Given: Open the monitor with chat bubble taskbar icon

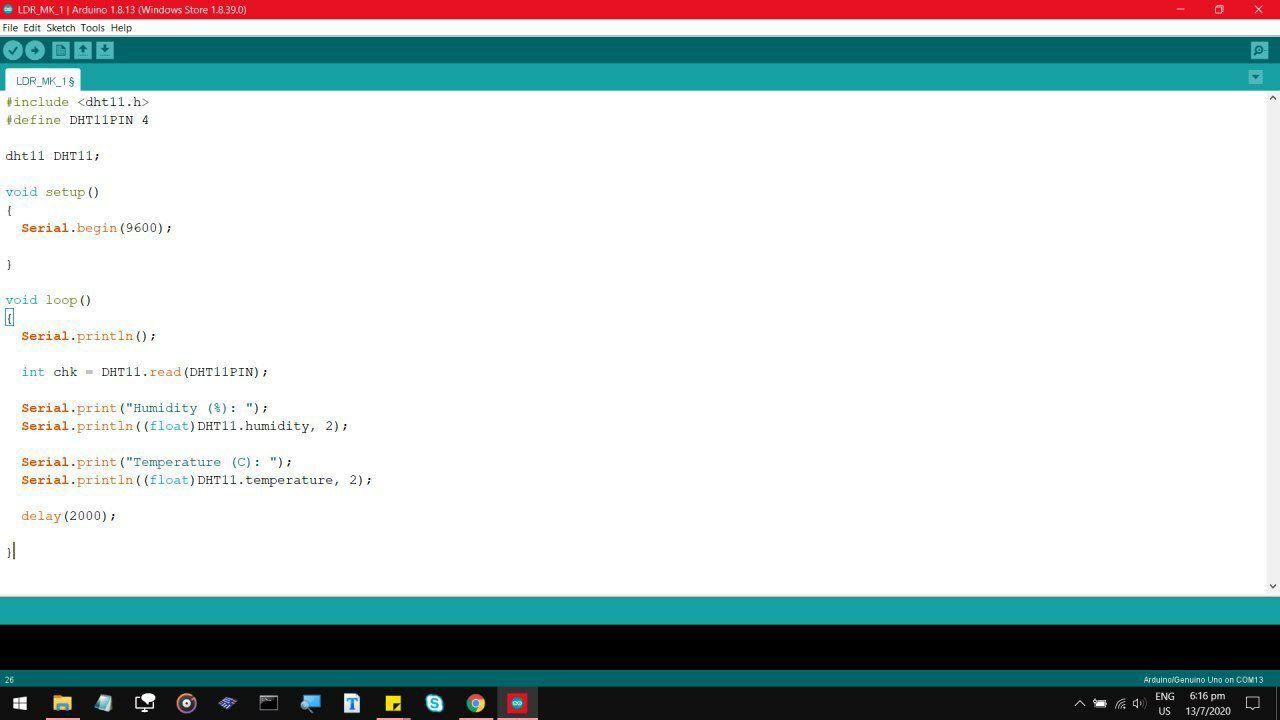Looking at the screenshot, I should (x=145, y=704).
